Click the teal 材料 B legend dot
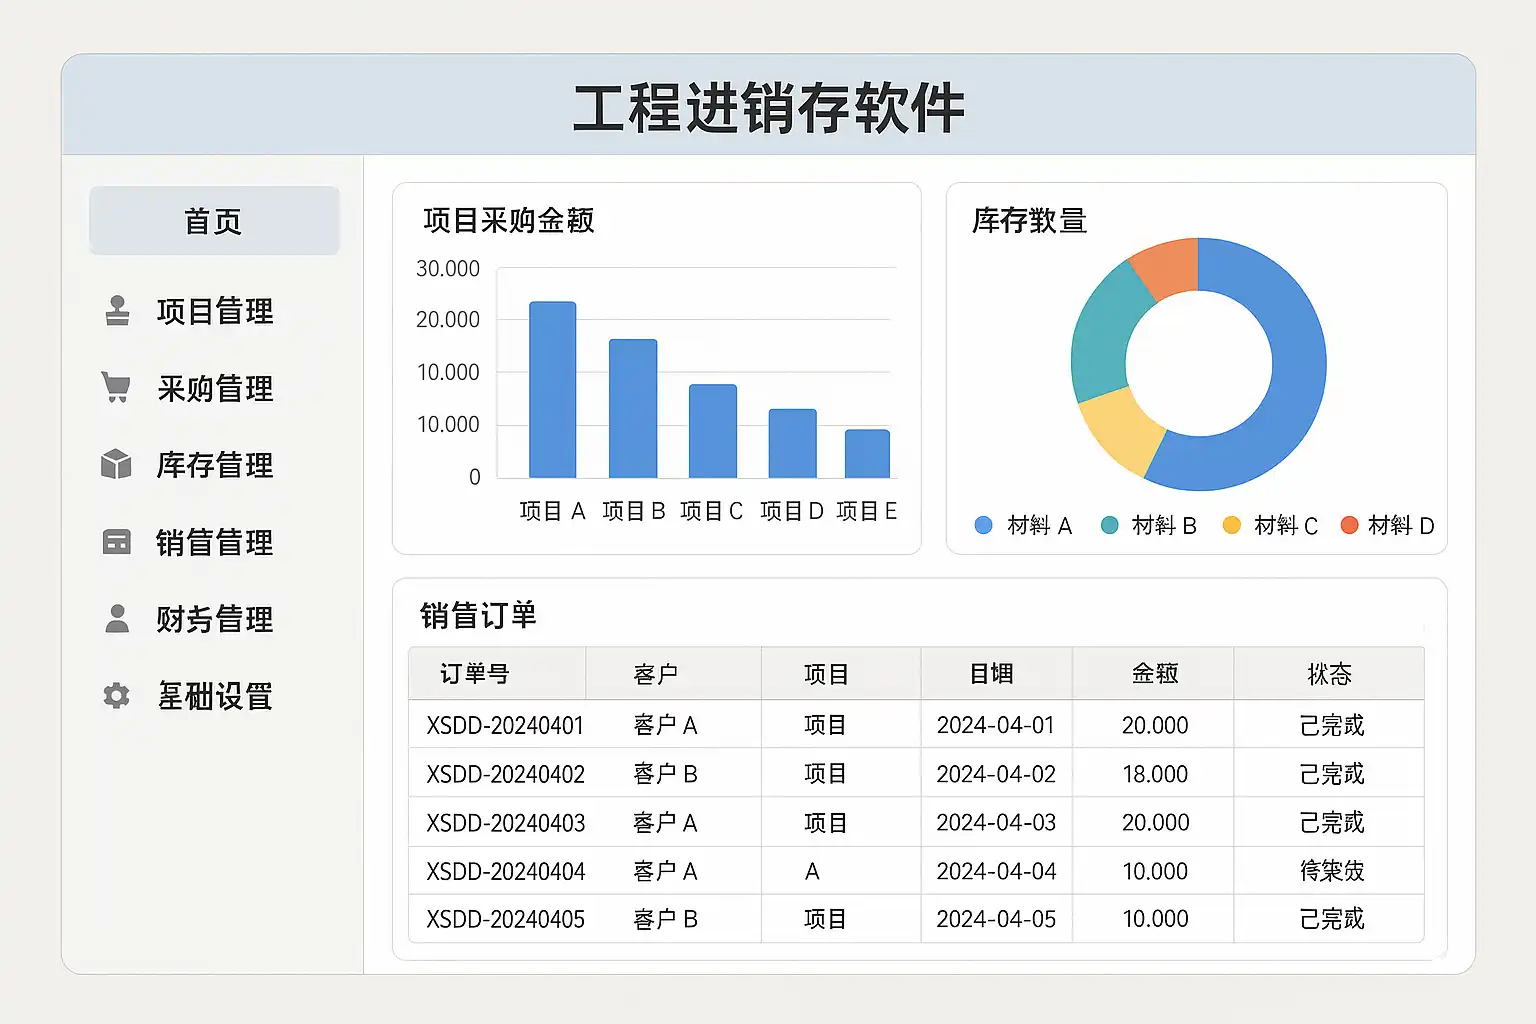Viewport: 1536px width, 1024px height. [x=1109, y=525]
